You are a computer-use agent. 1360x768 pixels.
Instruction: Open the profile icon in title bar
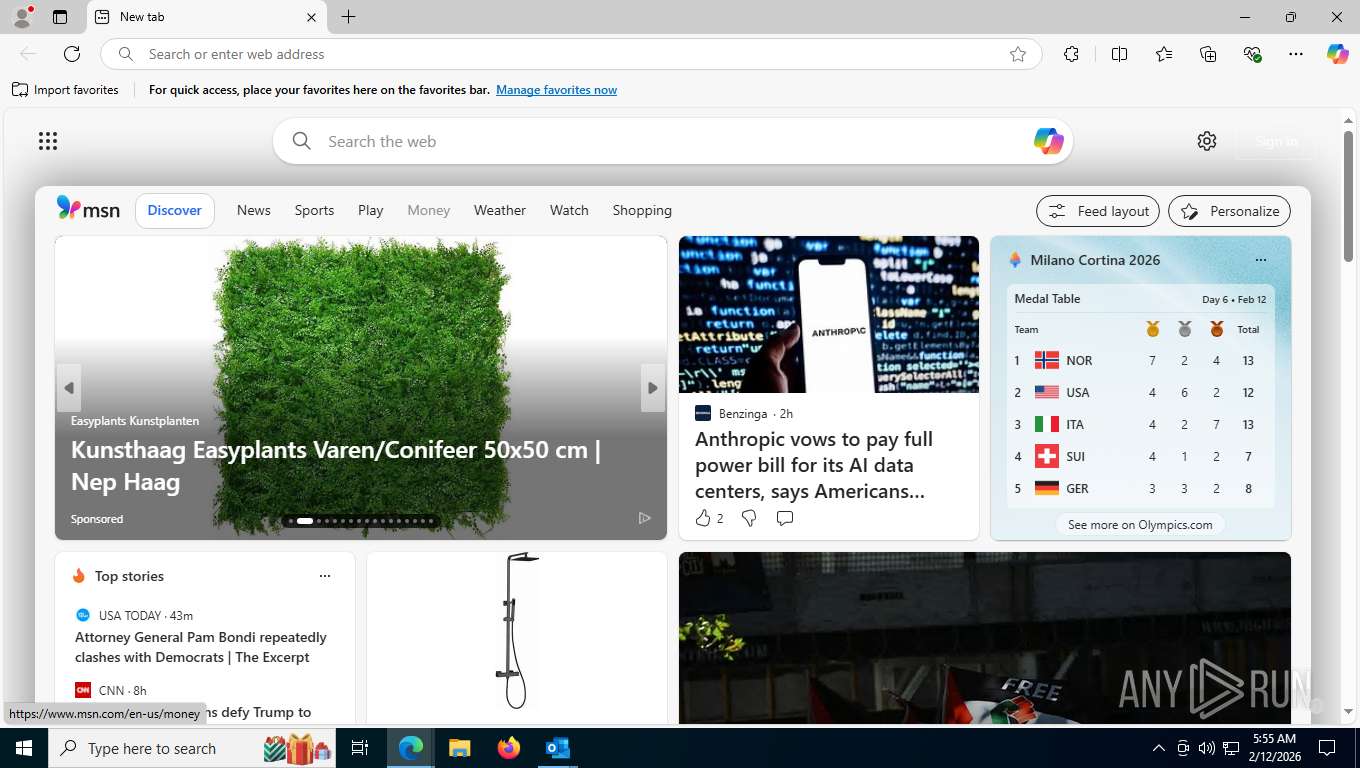pyautogui.click(x=22, y=17)
